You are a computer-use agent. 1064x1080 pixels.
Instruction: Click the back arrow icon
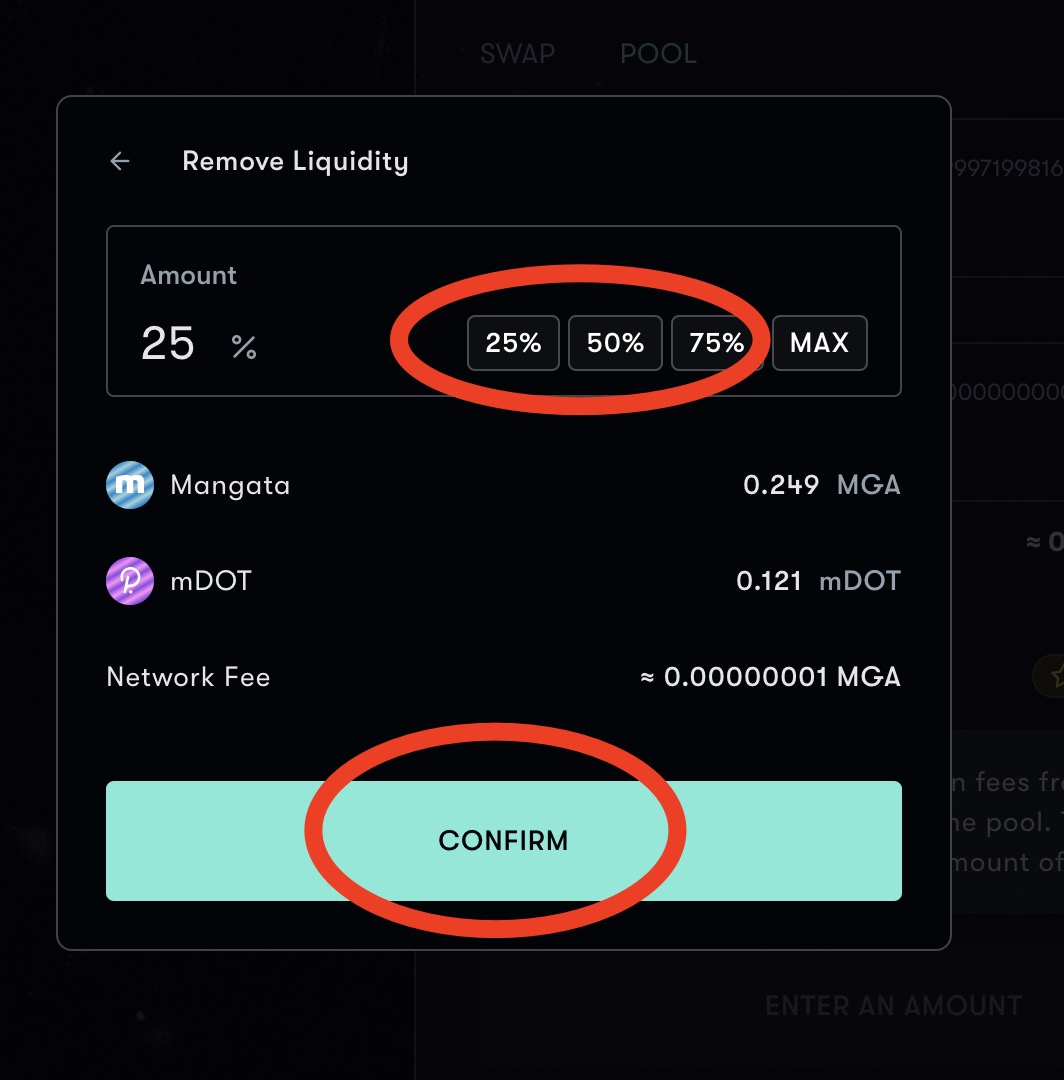pyautogui.click(x=120, y=161)
